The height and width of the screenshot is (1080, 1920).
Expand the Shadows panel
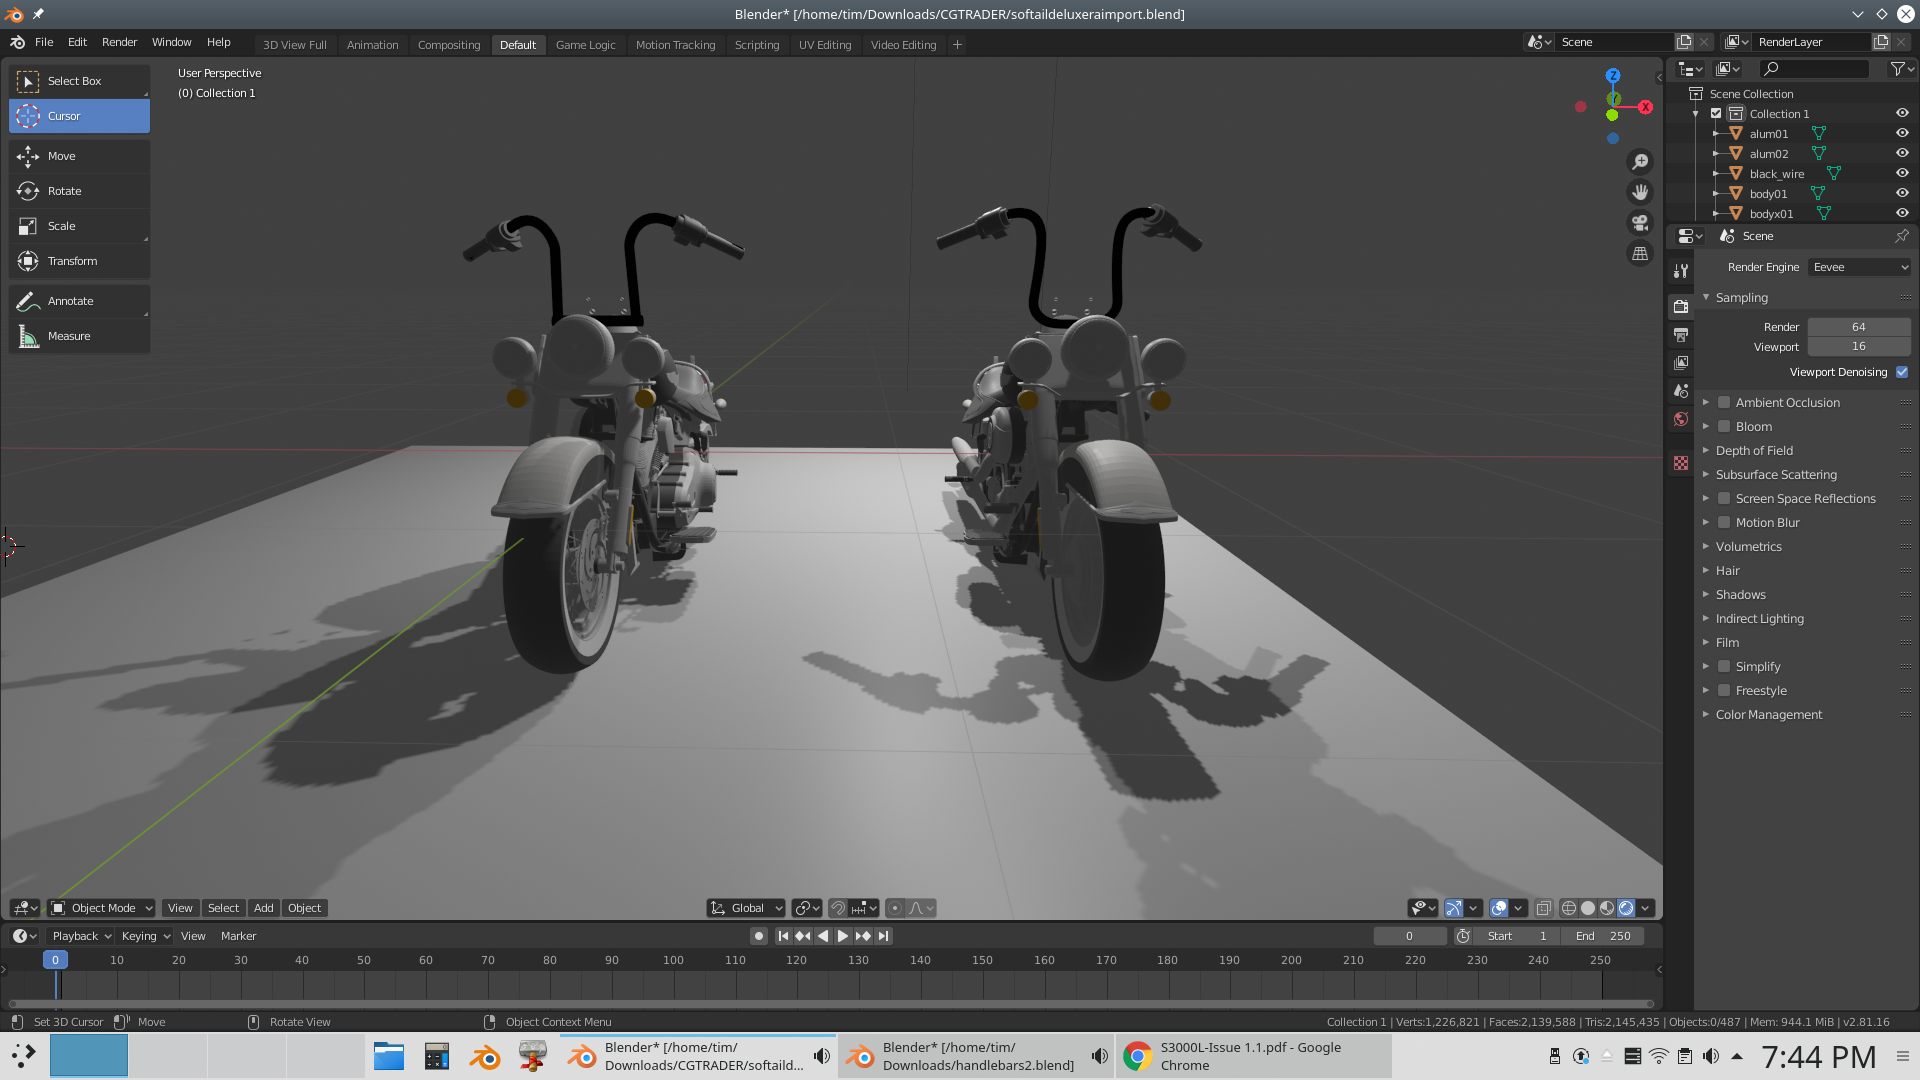(x=1740, y=595)
